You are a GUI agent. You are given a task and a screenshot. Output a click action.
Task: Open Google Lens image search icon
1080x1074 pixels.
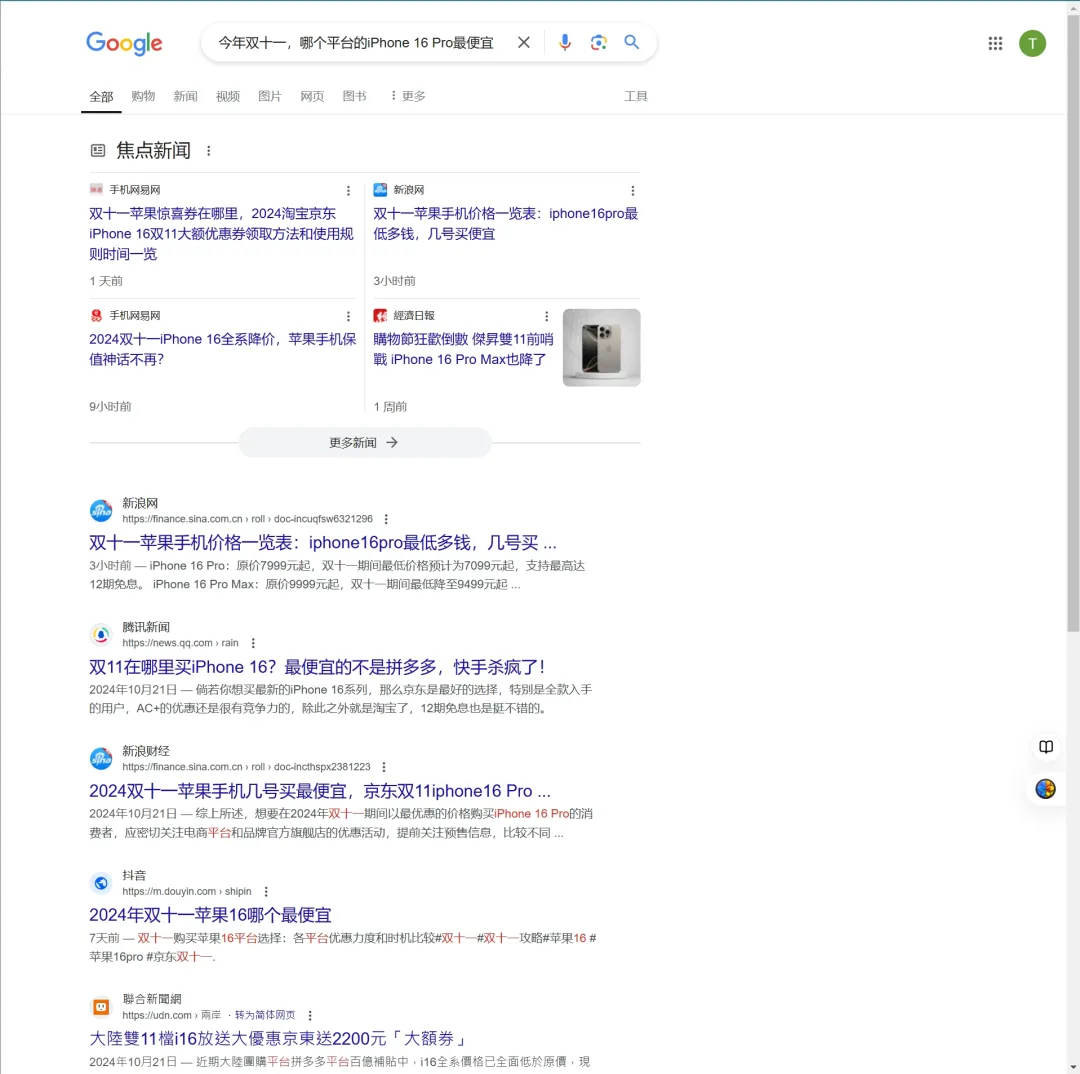click(x=599, y=43)
